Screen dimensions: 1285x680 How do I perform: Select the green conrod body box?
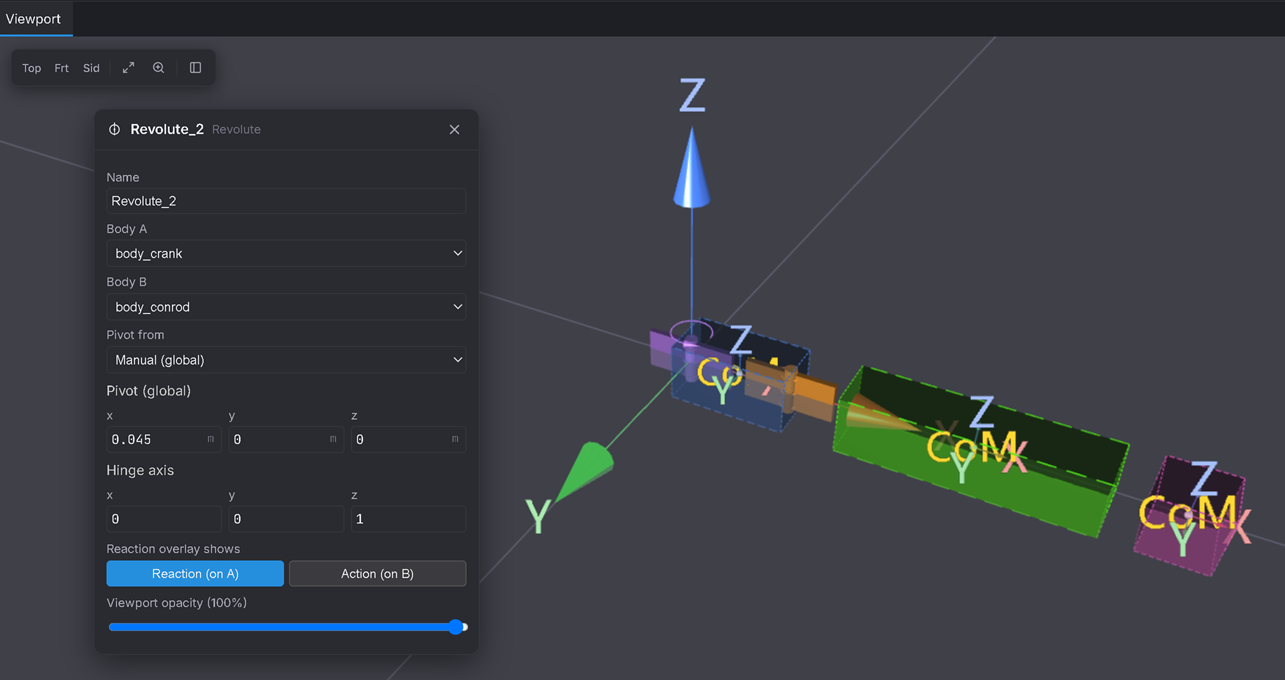(980, 452)
